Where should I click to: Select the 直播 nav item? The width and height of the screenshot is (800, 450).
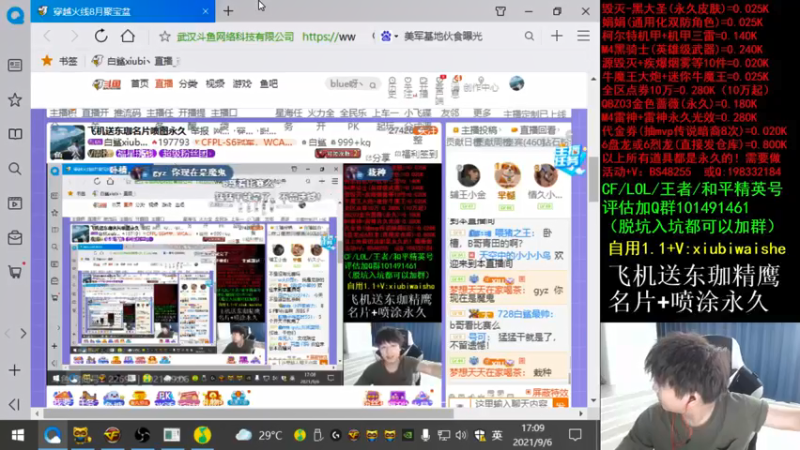tap(164, 84)
